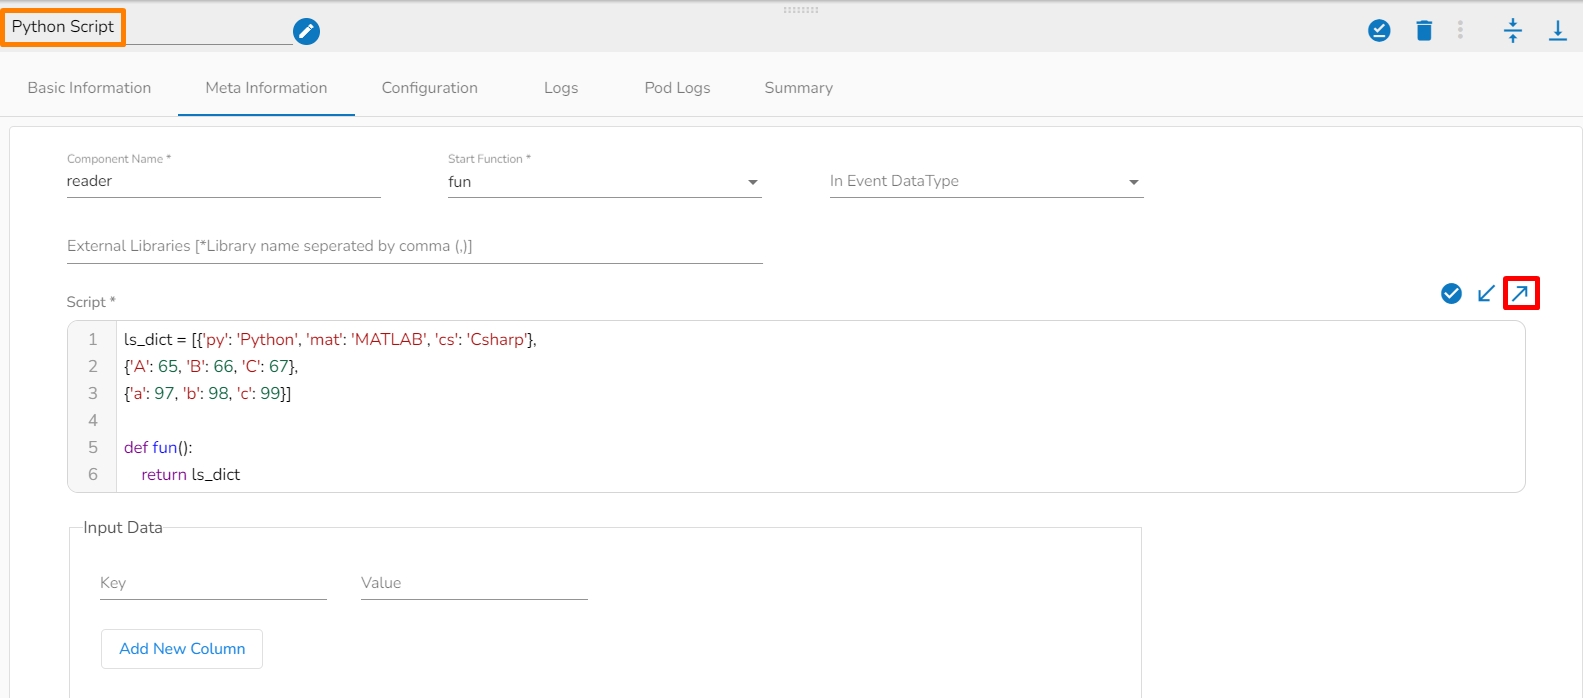
Task: Expand the In Event DataType dropdown
Action: [985, 182]
